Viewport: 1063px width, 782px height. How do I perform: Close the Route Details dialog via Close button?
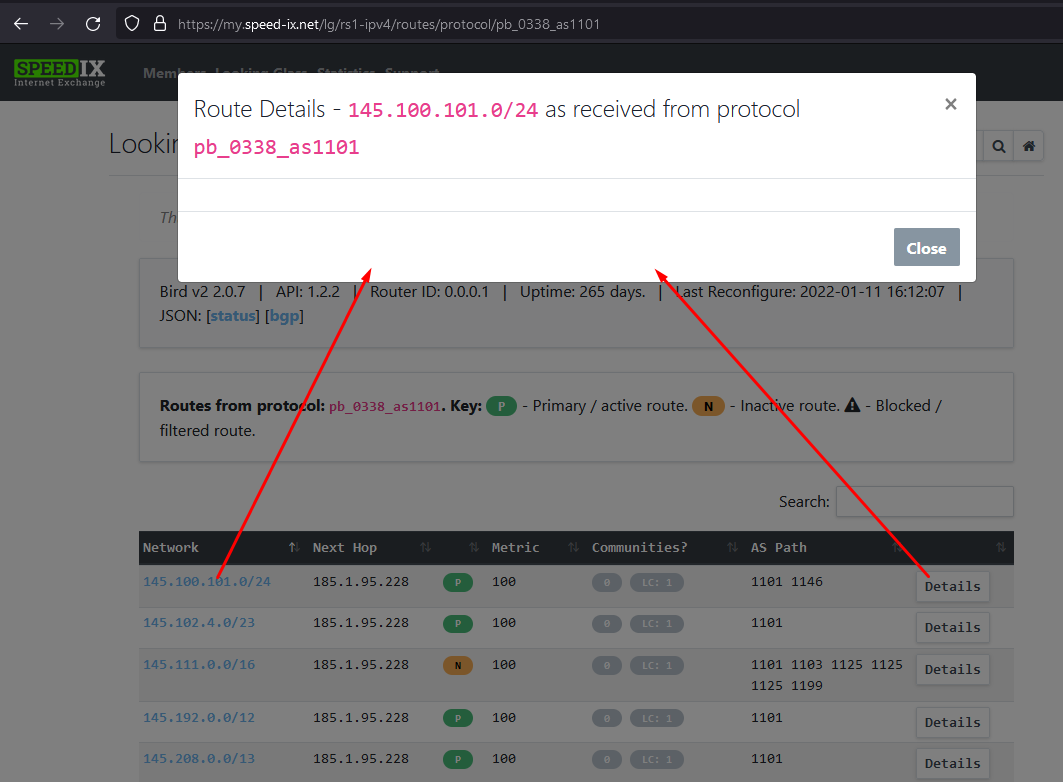(926, 247)
